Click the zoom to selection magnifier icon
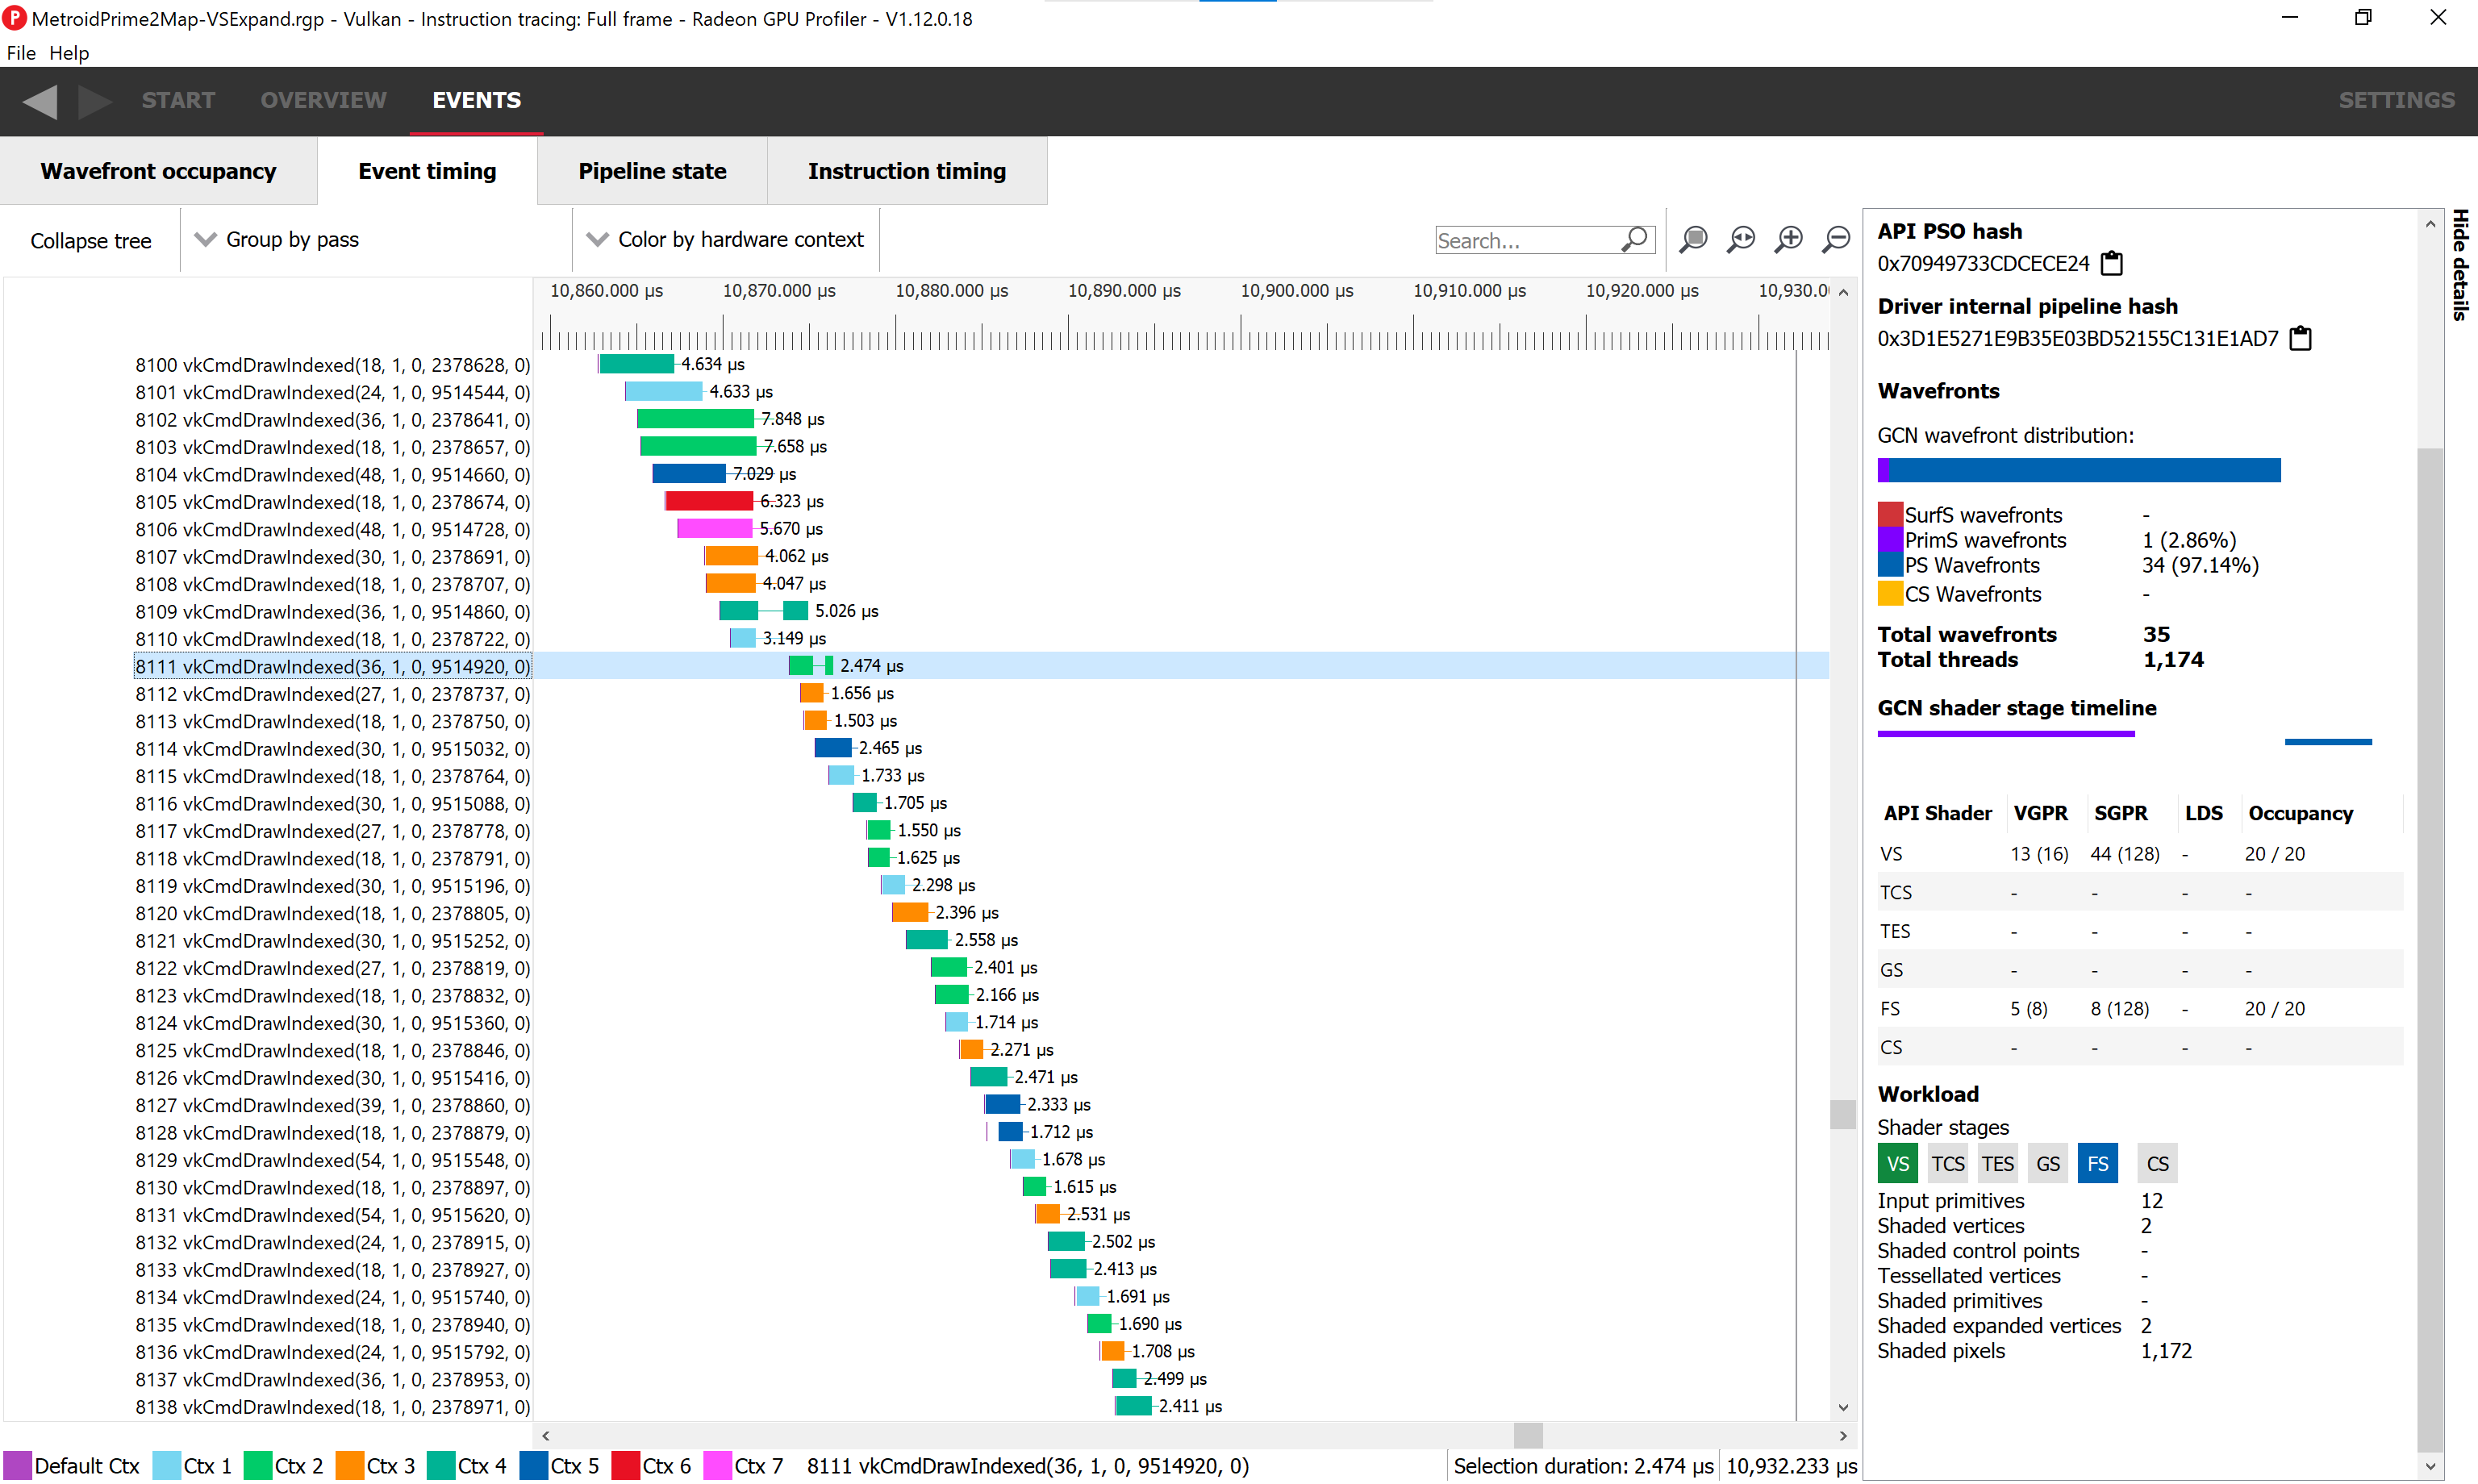Viewport: 2478px width, 1484px height. (x=1693, y=239)
